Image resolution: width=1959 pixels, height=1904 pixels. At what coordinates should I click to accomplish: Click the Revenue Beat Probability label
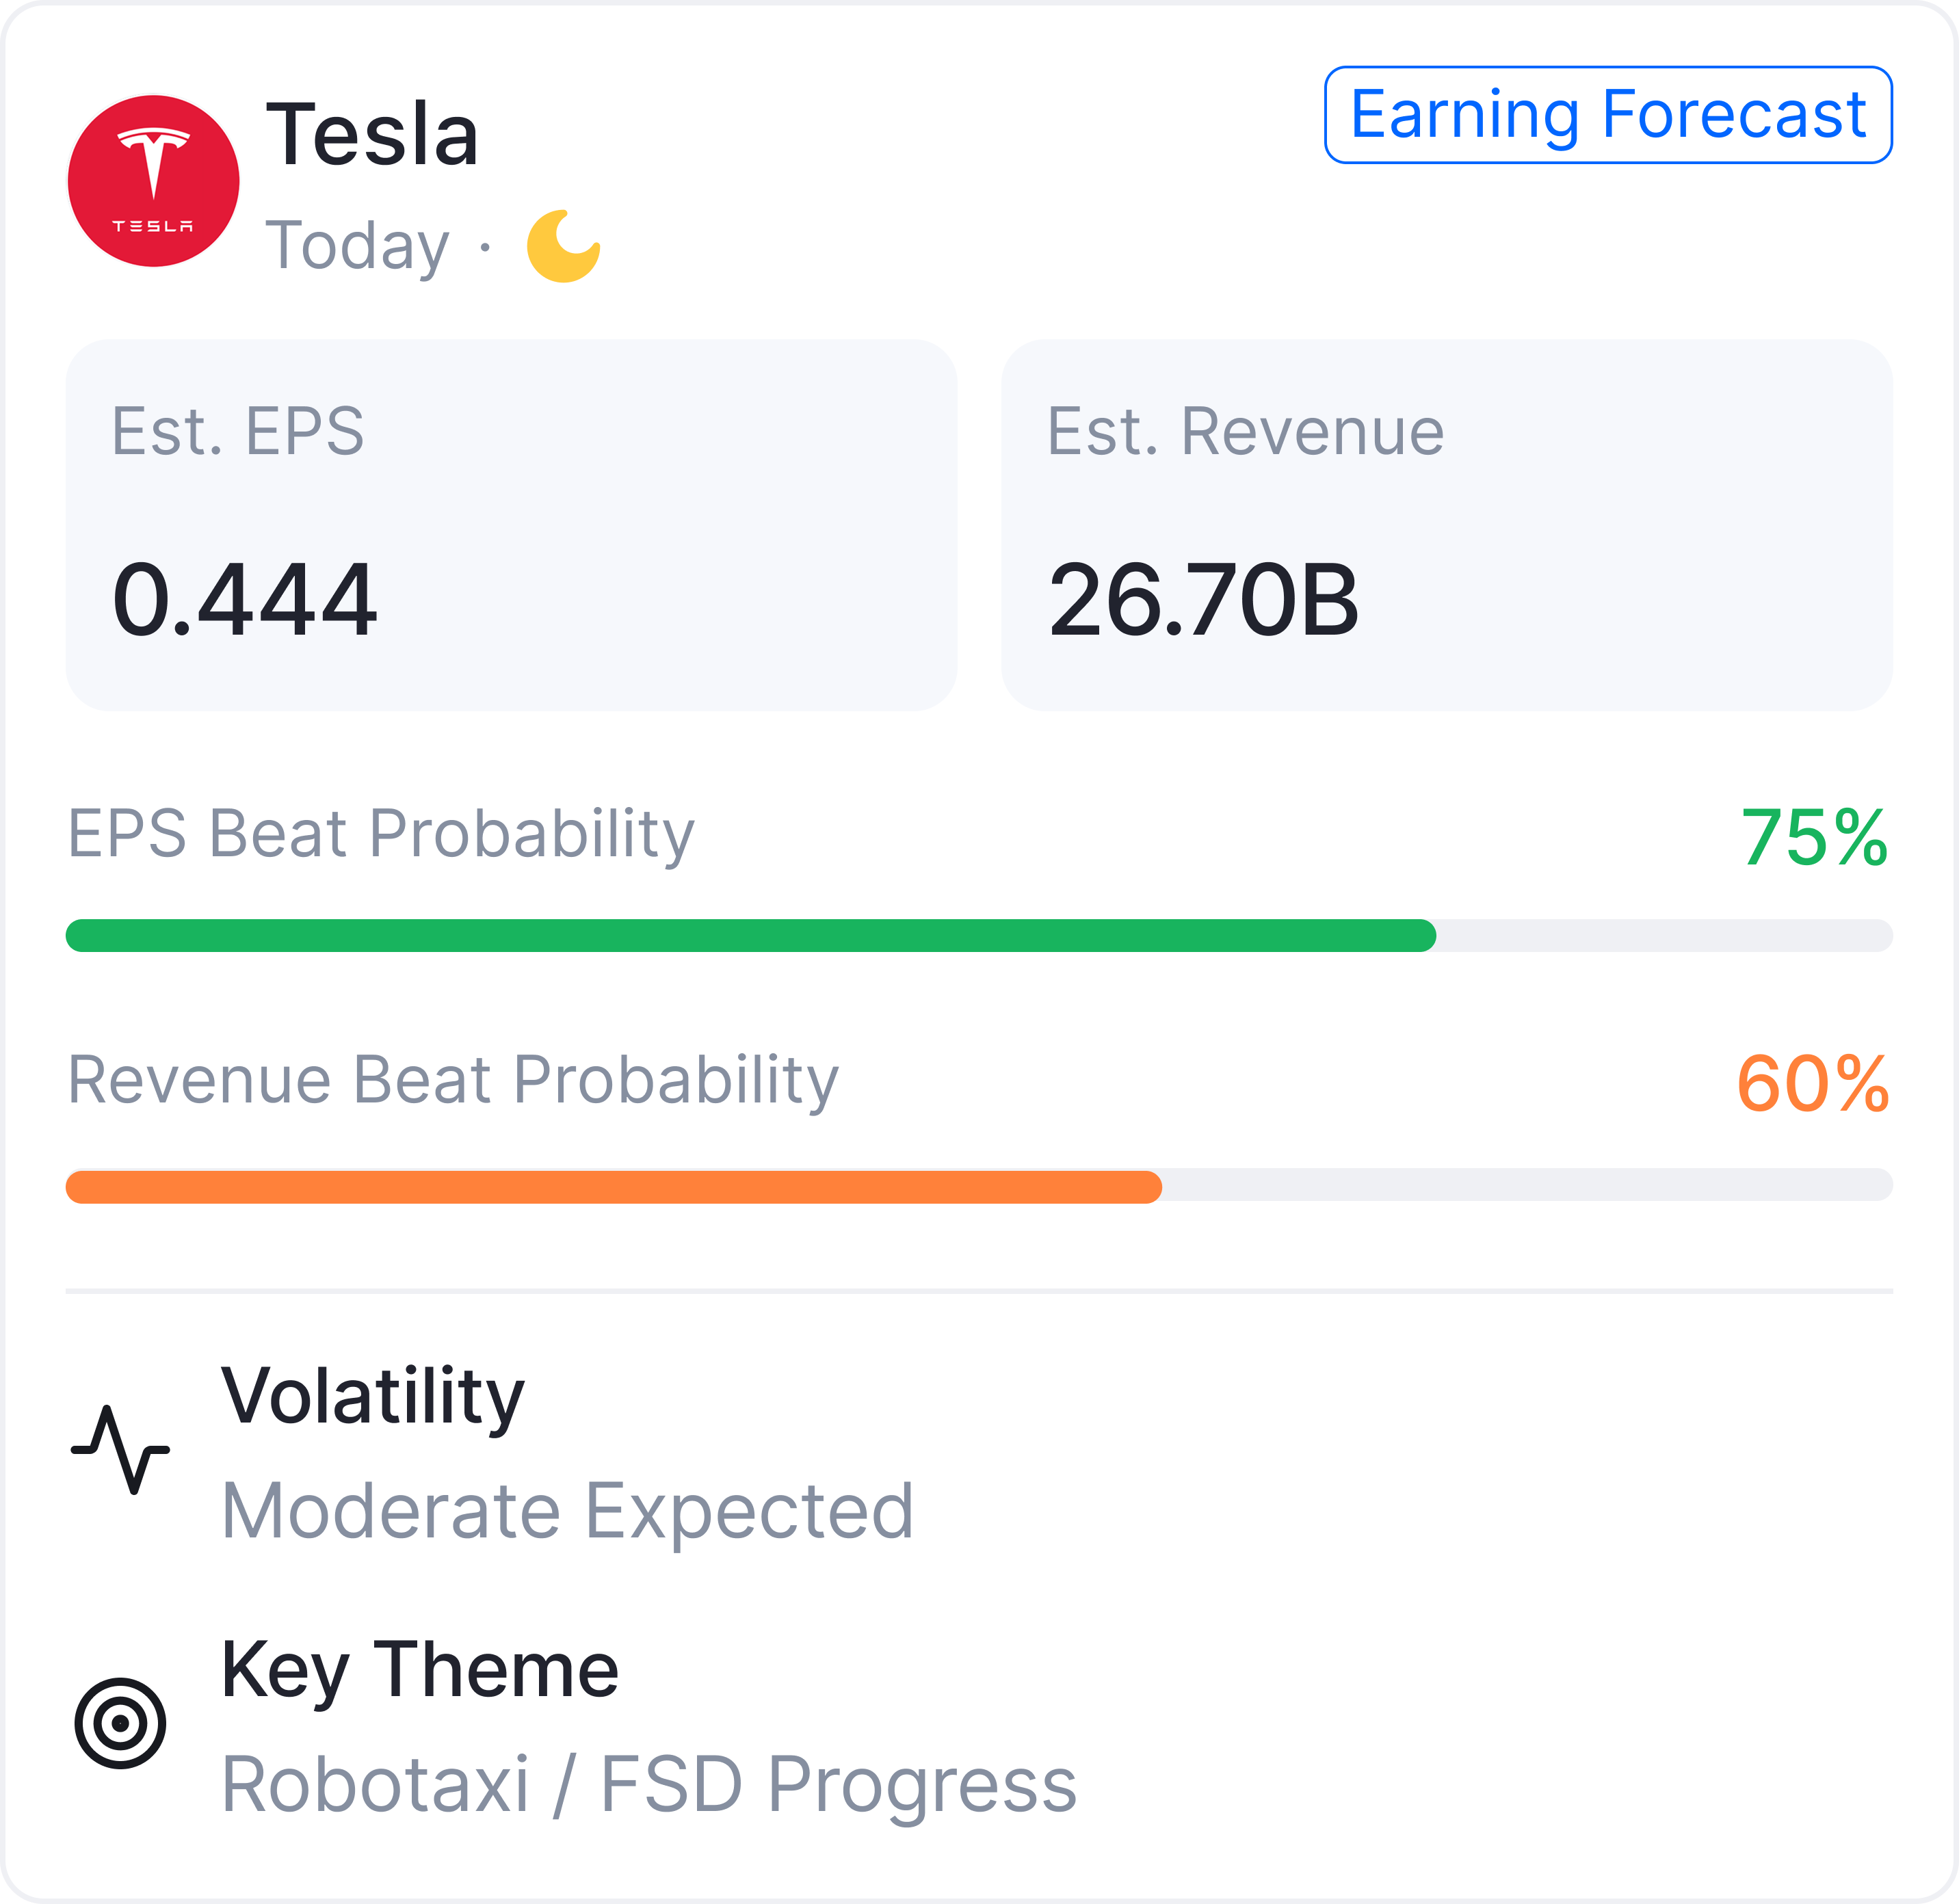(x=452, y=1080)
